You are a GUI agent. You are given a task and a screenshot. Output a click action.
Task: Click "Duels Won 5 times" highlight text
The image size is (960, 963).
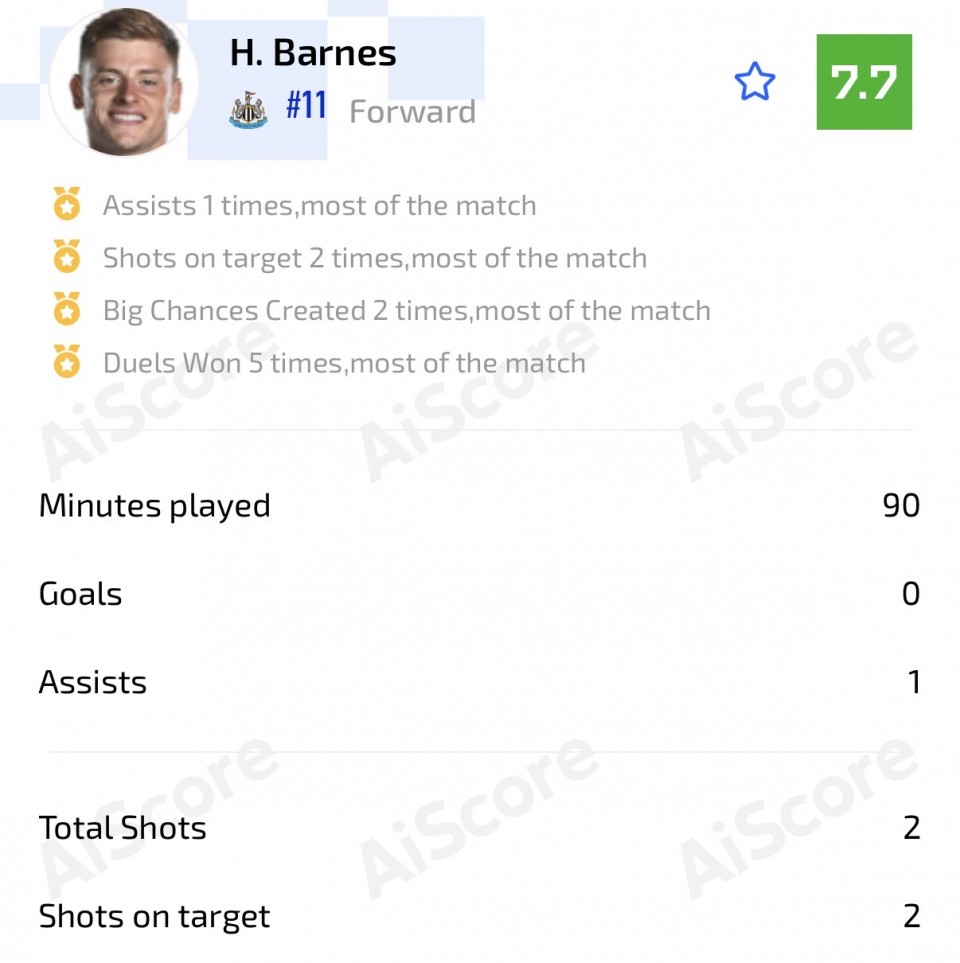(344, 362)
